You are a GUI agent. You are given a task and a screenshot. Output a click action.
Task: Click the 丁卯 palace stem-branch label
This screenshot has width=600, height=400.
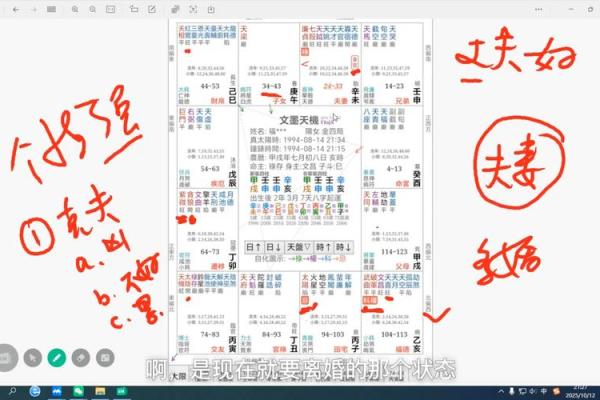click(x=232, y=261)
